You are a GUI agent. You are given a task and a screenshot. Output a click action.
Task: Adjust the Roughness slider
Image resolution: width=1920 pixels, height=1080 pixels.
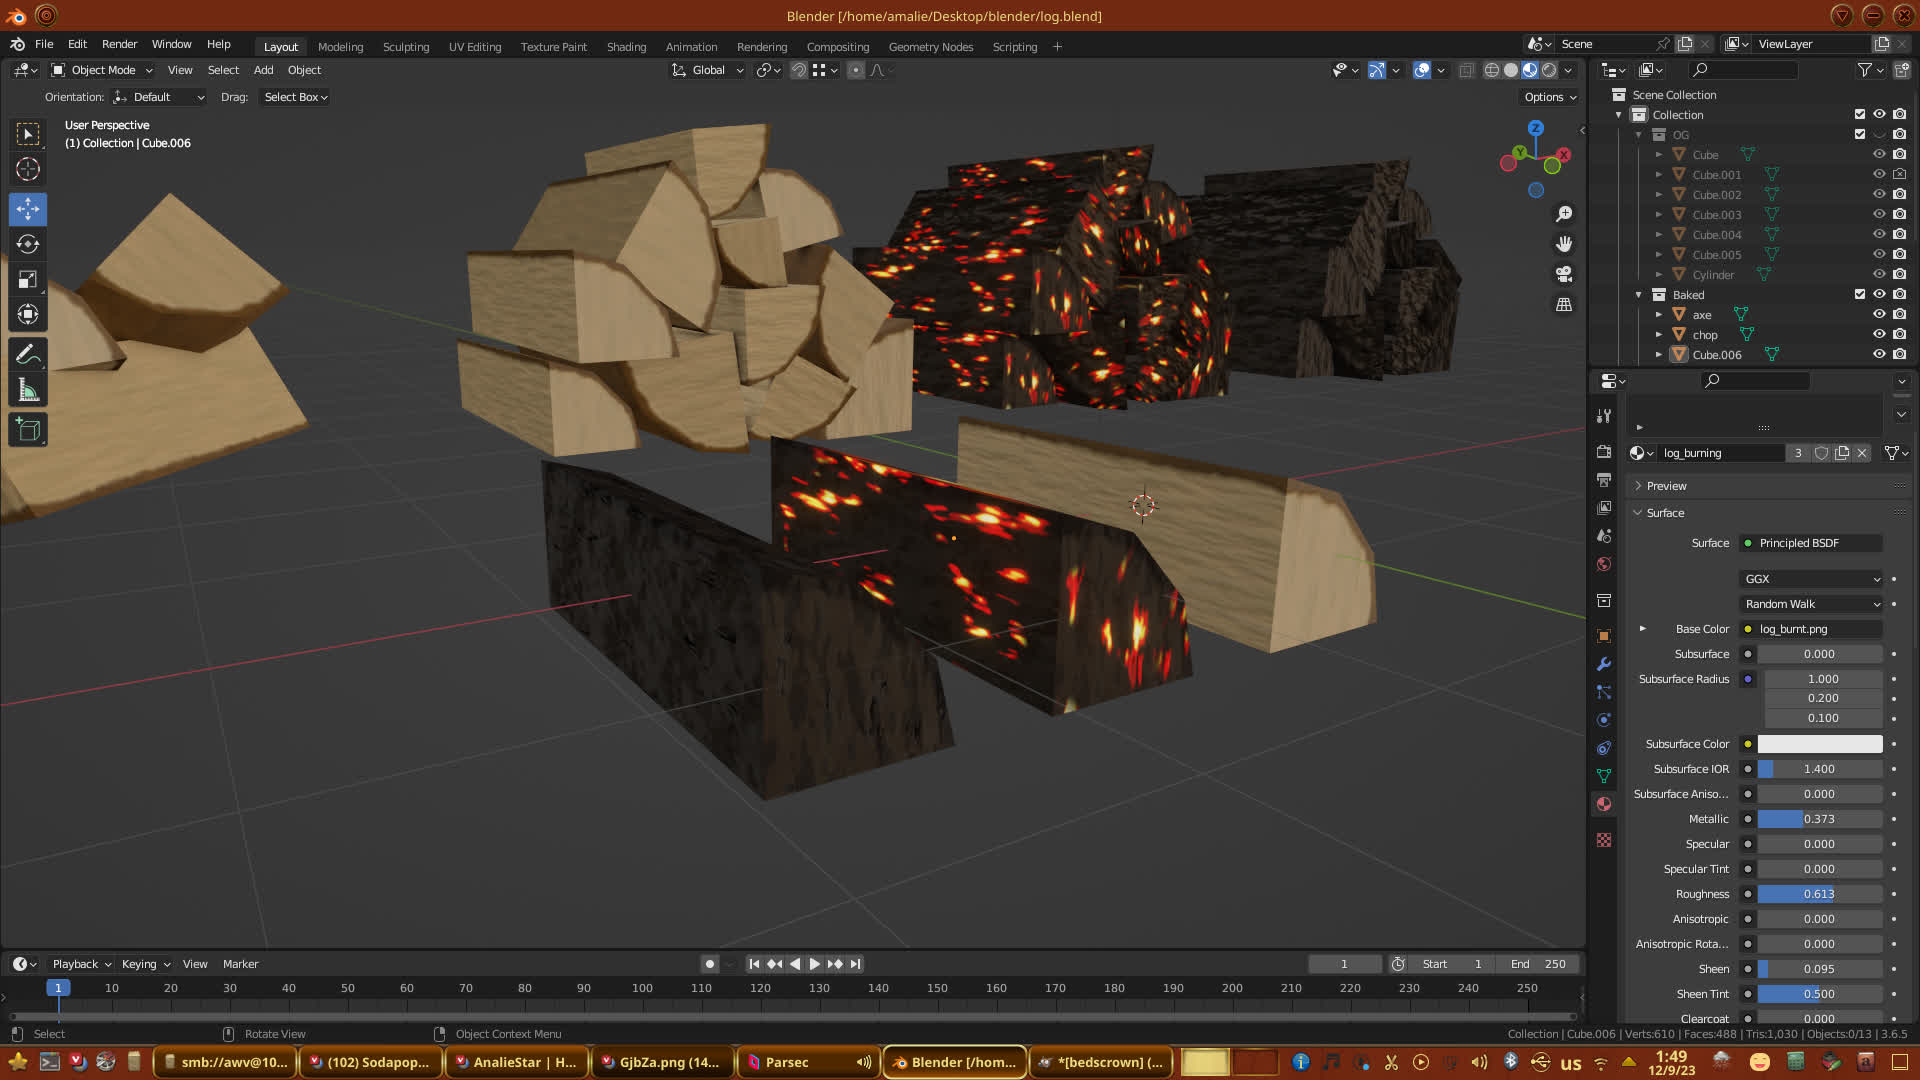click(x=1819, y=894)
